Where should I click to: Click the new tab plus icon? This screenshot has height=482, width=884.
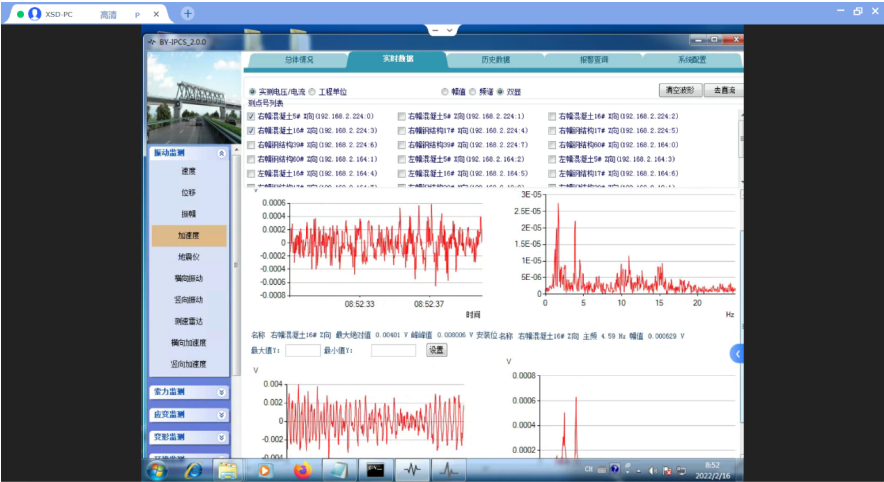[187, 13]
